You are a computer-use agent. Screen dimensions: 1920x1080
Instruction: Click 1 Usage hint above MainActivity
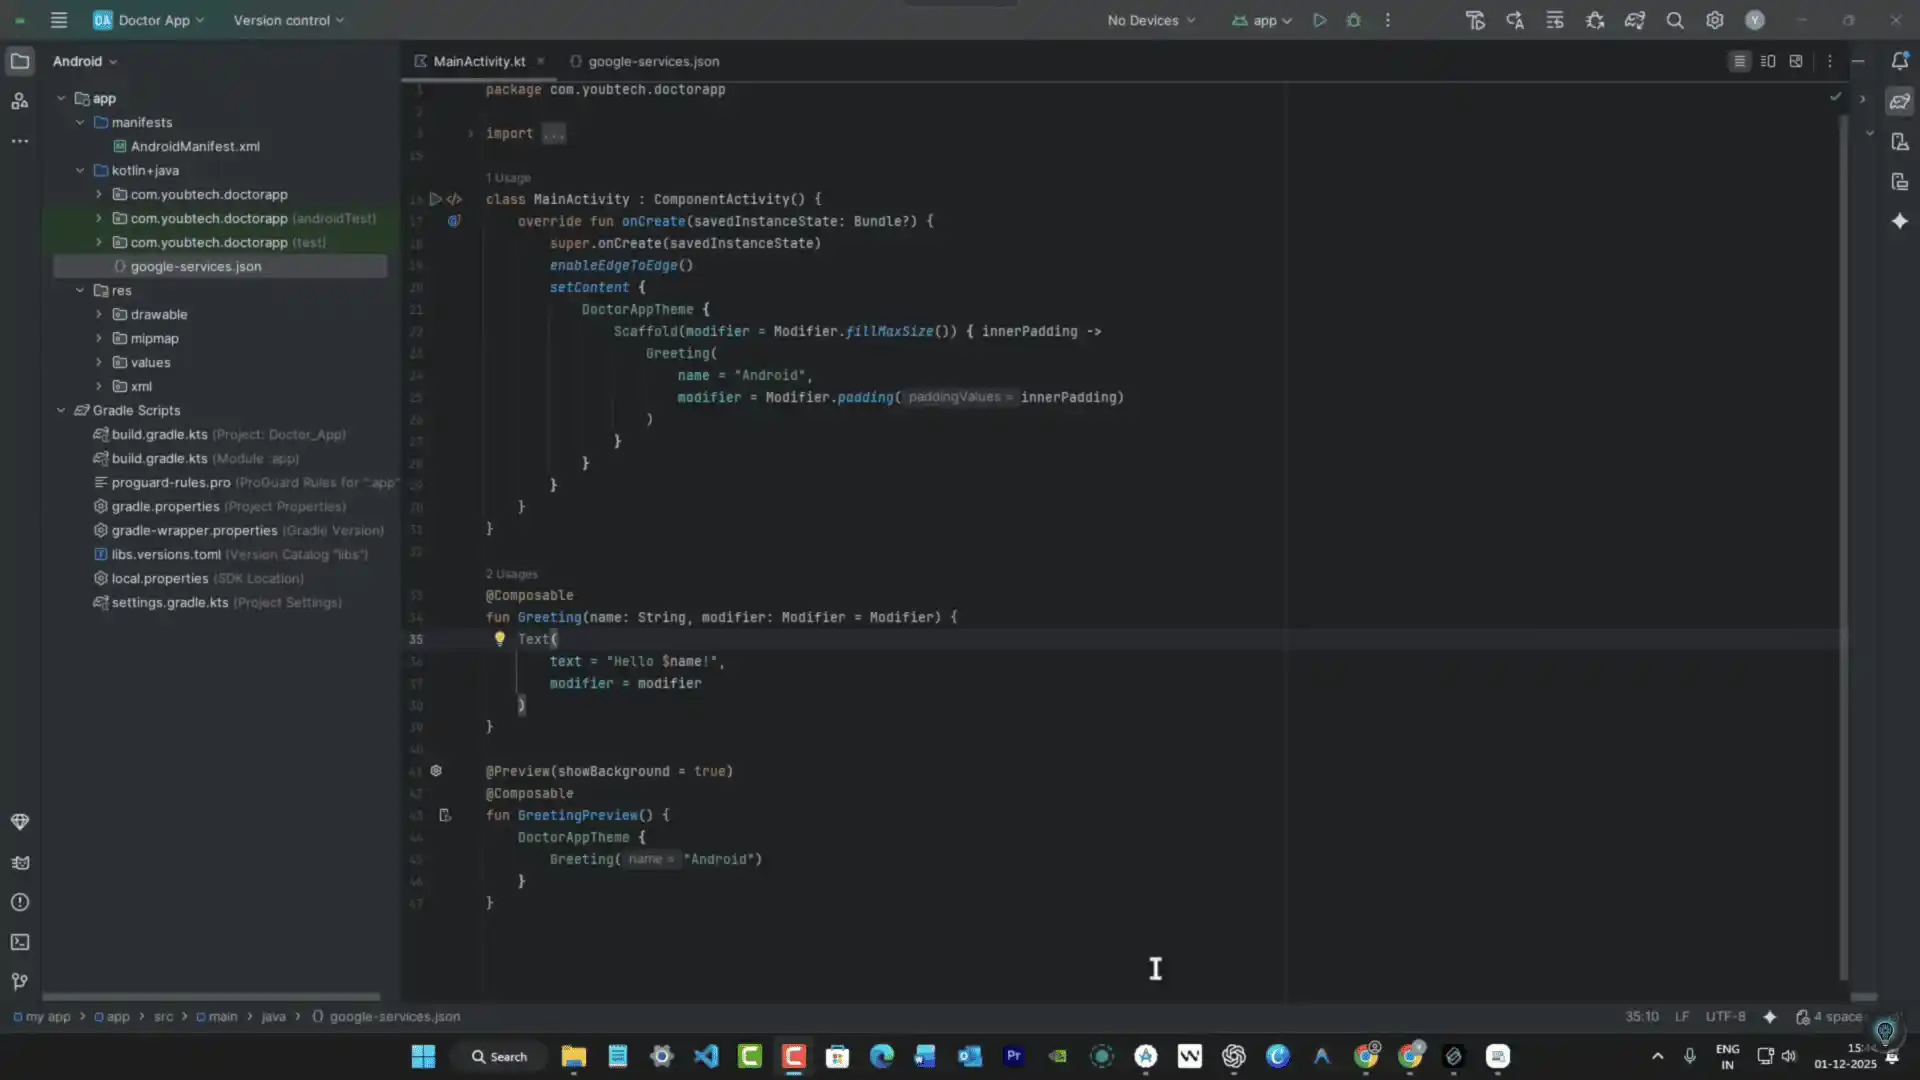508,178
